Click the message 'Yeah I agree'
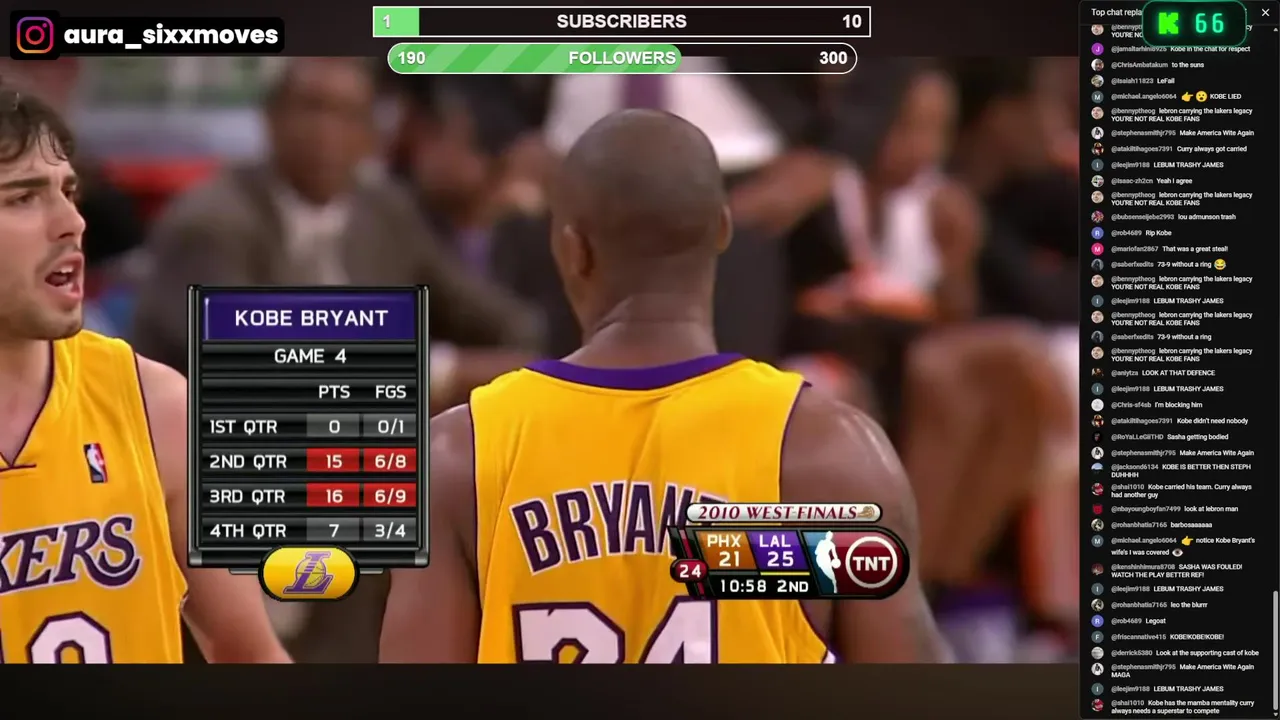 pos(1174,181)
